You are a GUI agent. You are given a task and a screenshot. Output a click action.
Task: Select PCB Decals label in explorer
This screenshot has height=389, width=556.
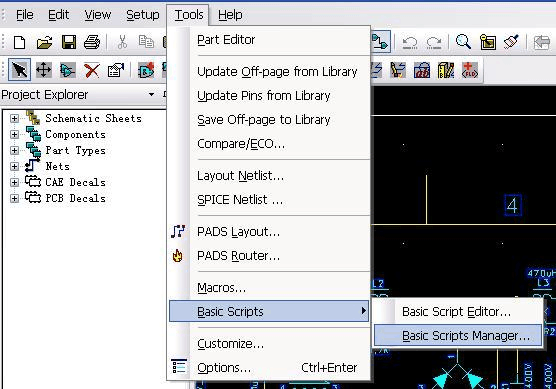pyautogui.click(x=76, y=198)
